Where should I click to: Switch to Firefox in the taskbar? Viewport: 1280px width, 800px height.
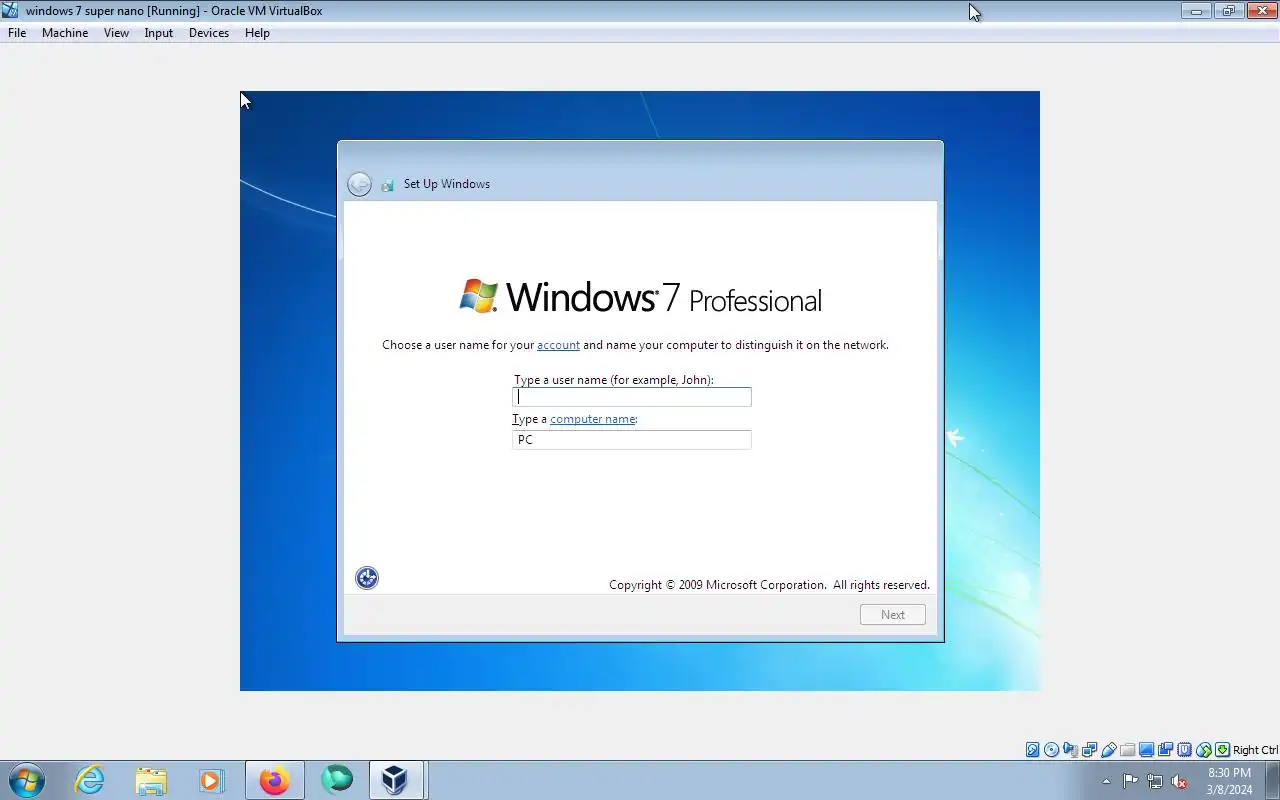[x=274, y=780]
